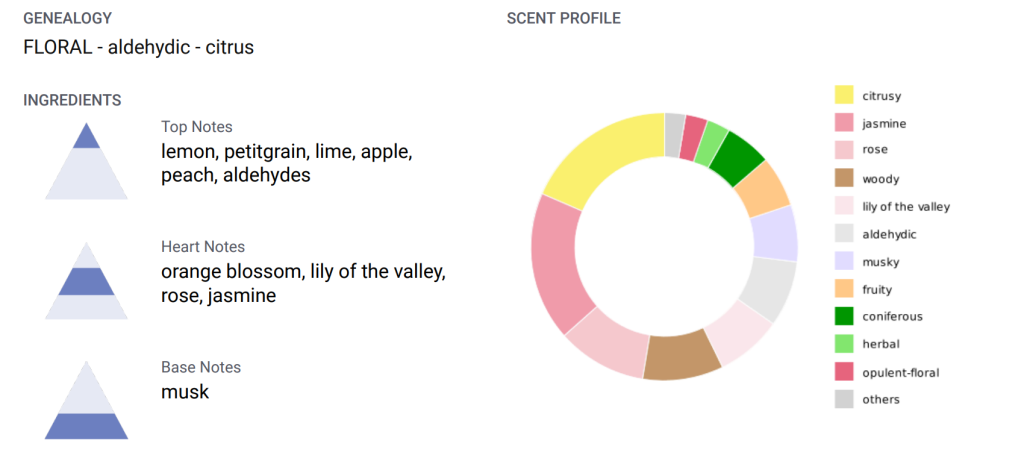Click the musky lavender legend swatch
This screenshot has width=1024, height=452.
(844, 262)
